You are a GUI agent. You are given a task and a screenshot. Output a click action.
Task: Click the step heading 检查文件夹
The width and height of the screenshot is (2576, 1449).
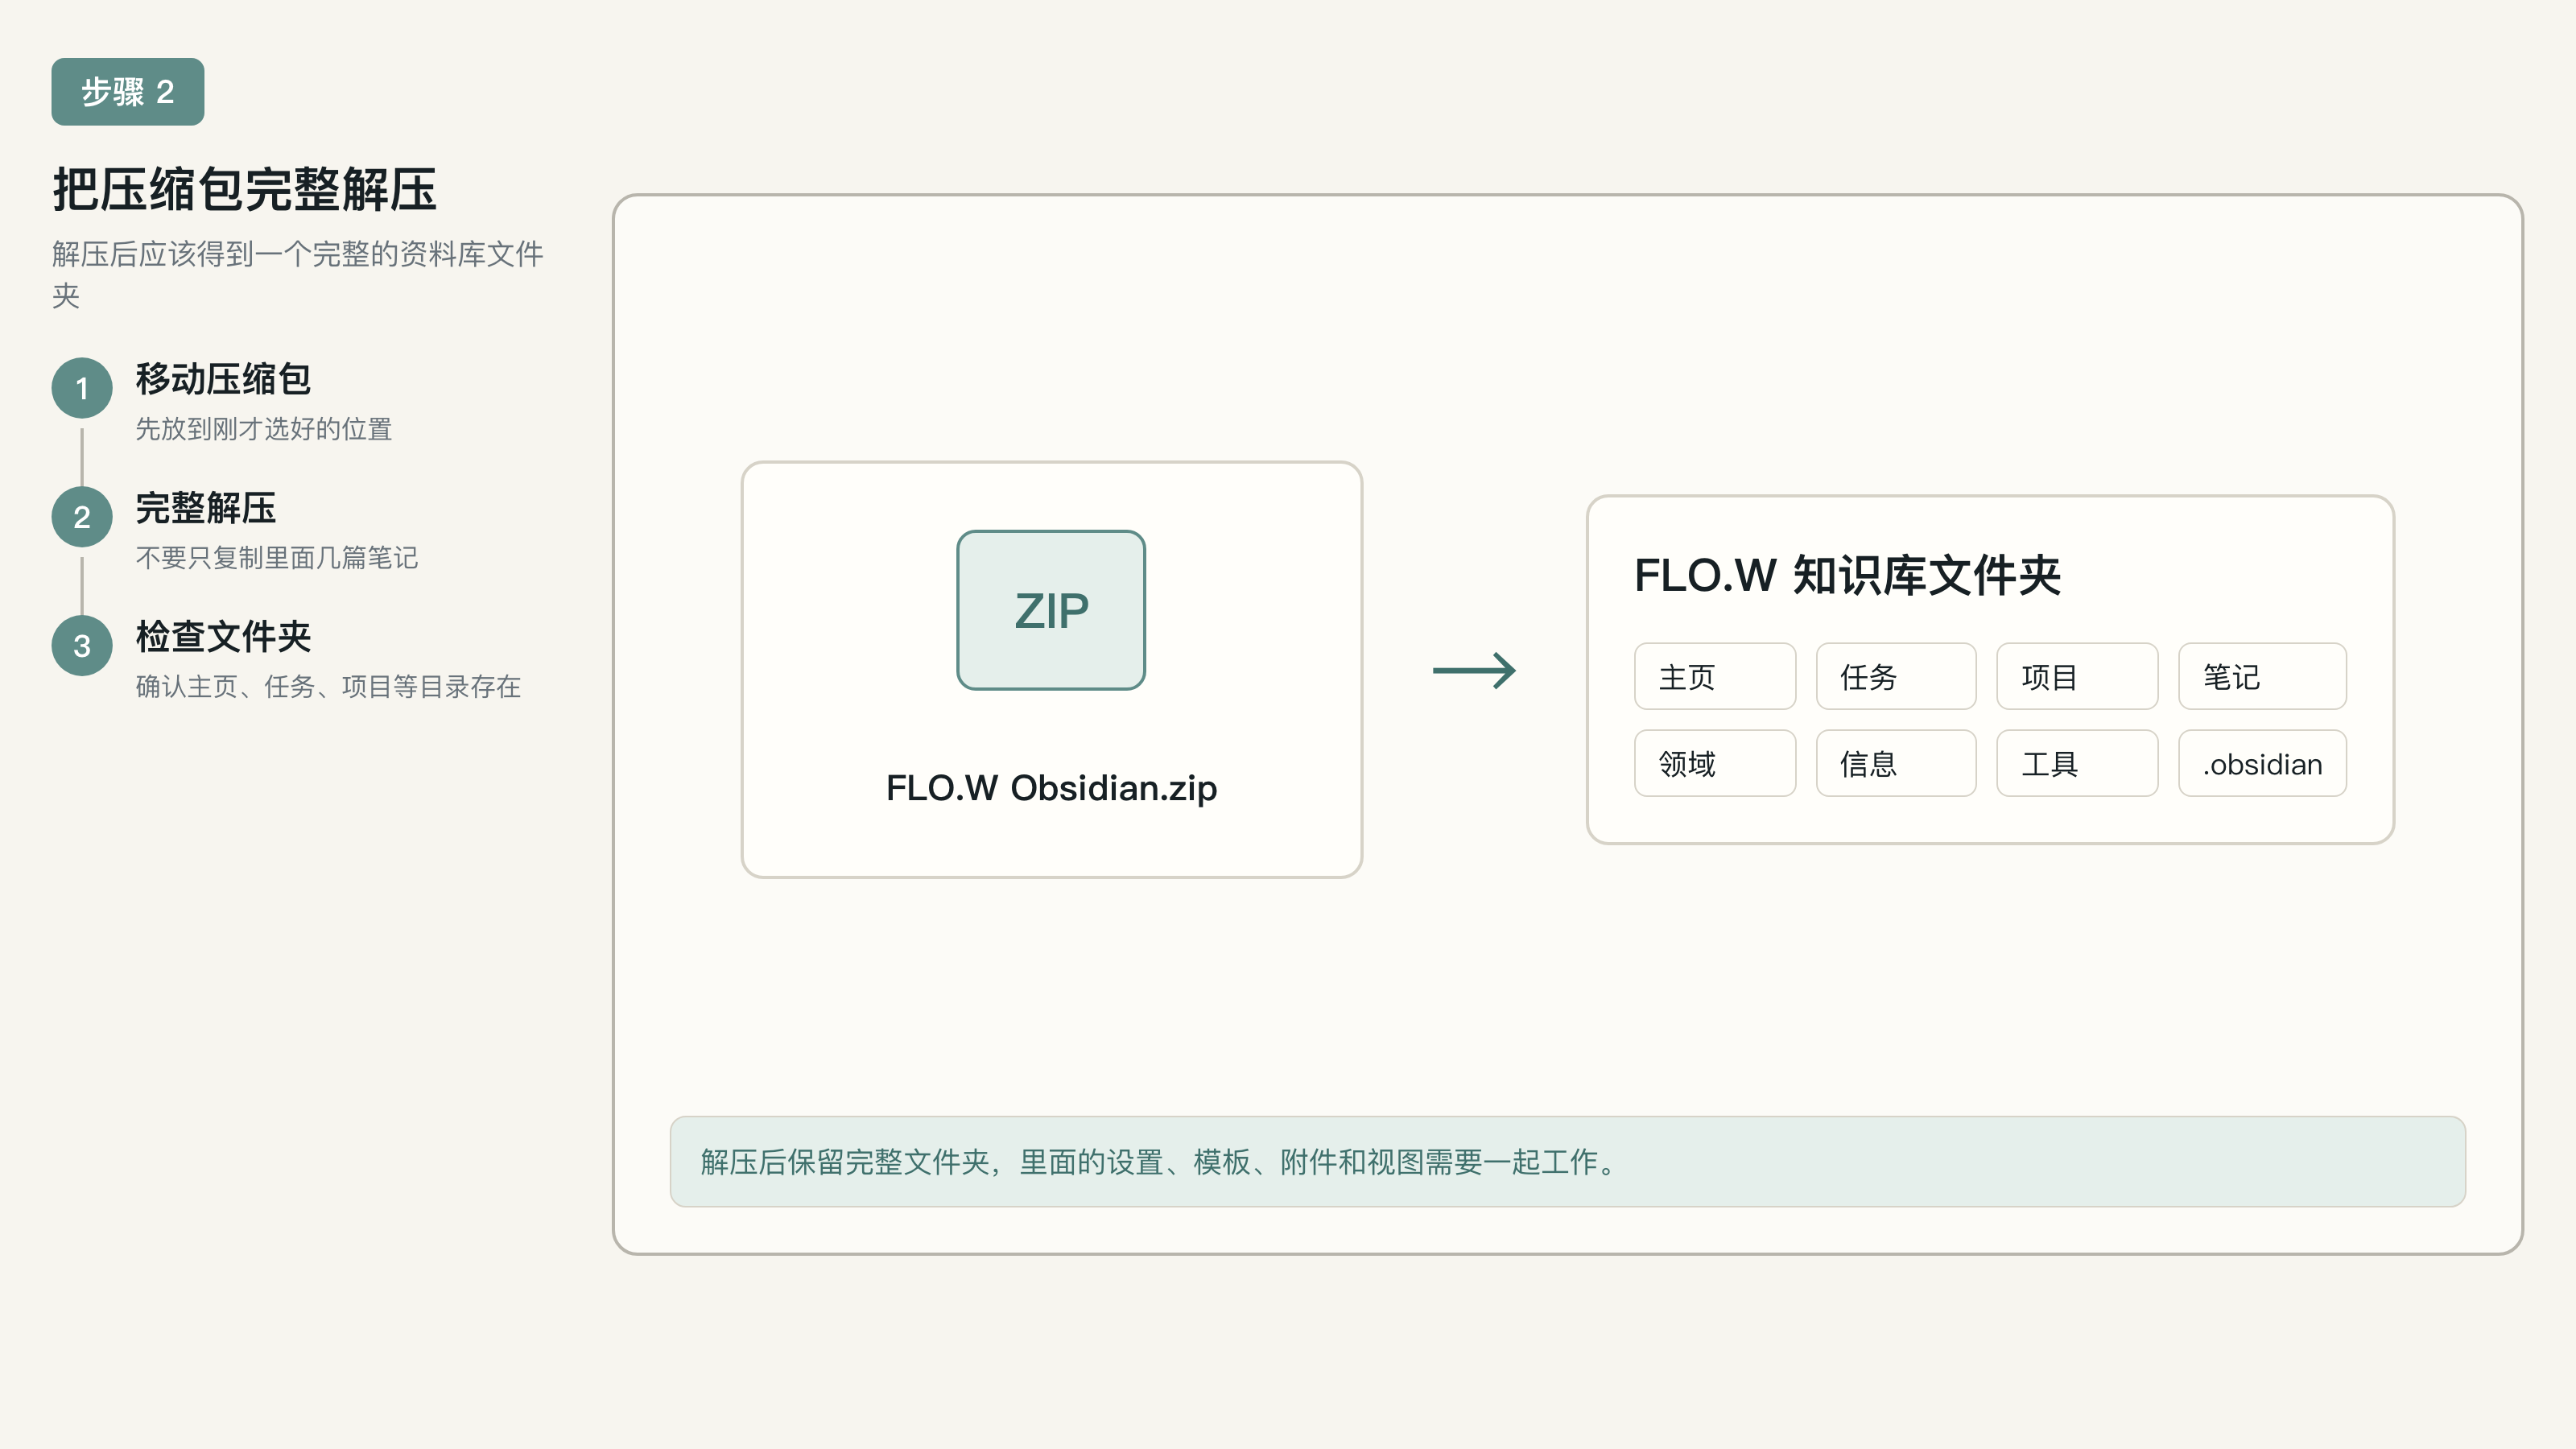(223, 637)
